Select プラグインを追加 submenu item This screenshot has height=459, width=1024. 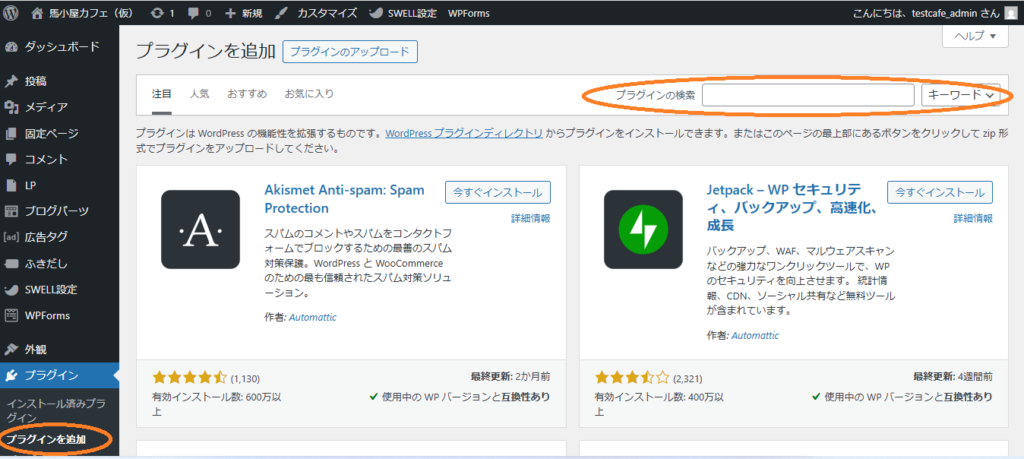click(x=46, y=440)
